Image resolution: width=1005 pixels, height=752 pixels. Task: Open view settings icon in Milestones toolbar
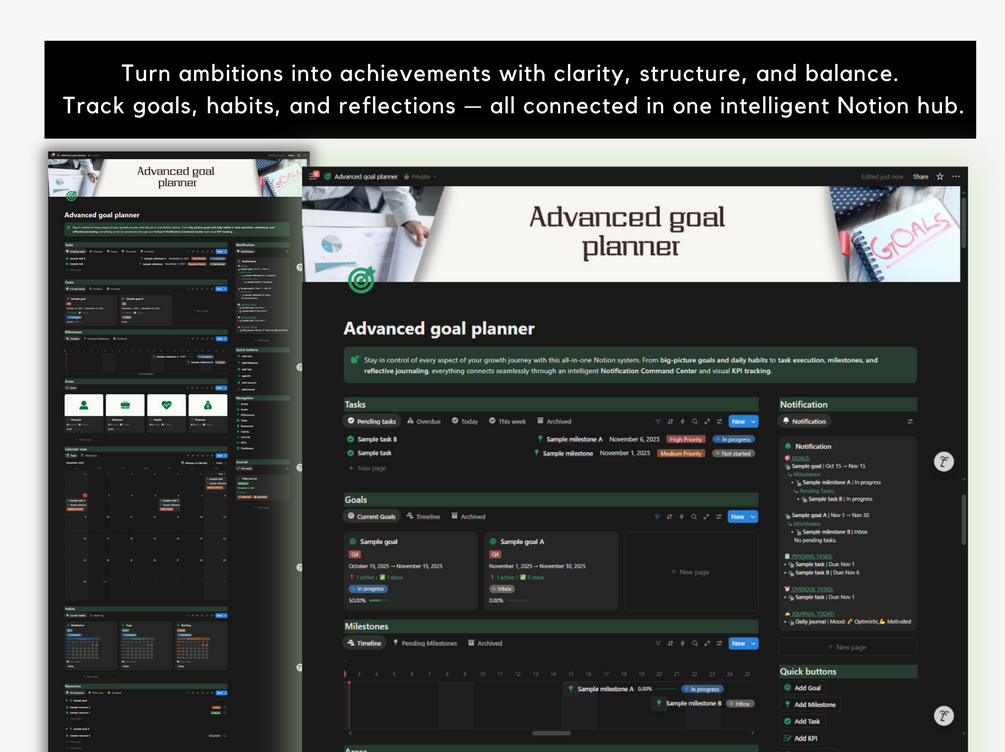pyautogui.click(x=719, y=643)
